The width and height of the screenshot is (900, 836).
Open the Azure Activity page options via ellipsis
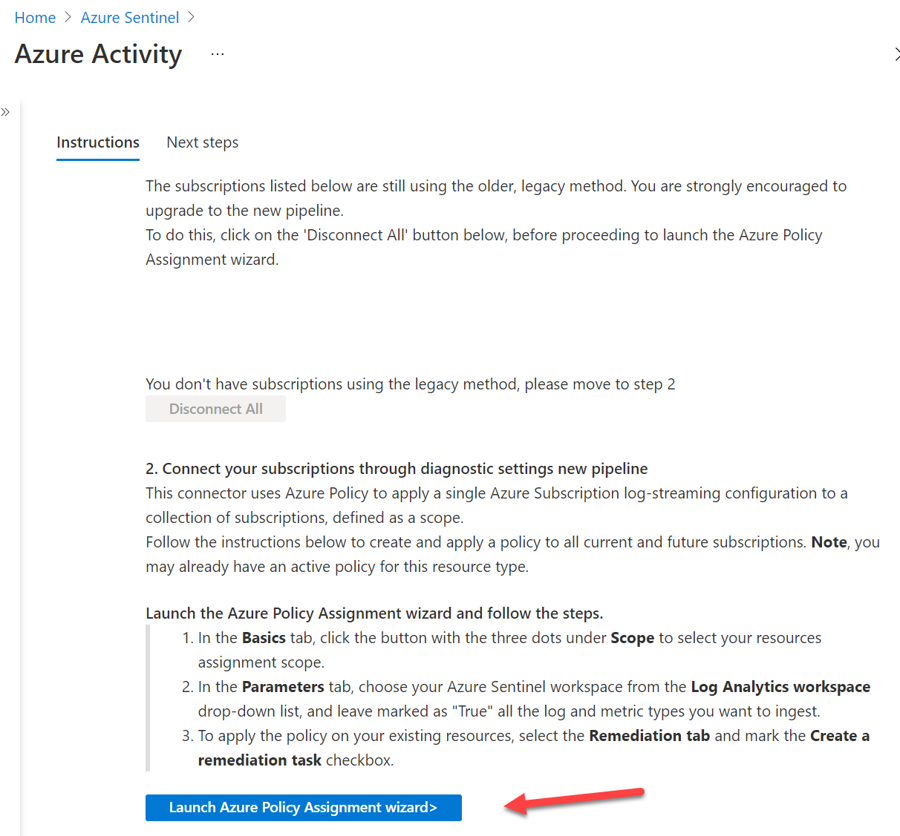[x=217, y=54]
